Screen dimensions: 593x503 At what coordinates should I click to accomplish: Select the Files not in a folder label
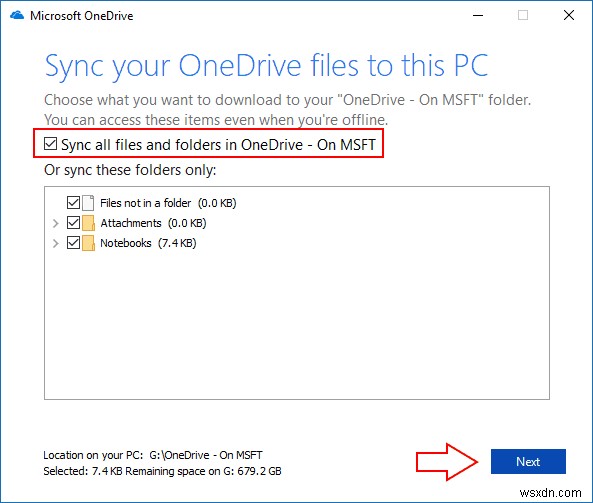click(x=168, y=203)
